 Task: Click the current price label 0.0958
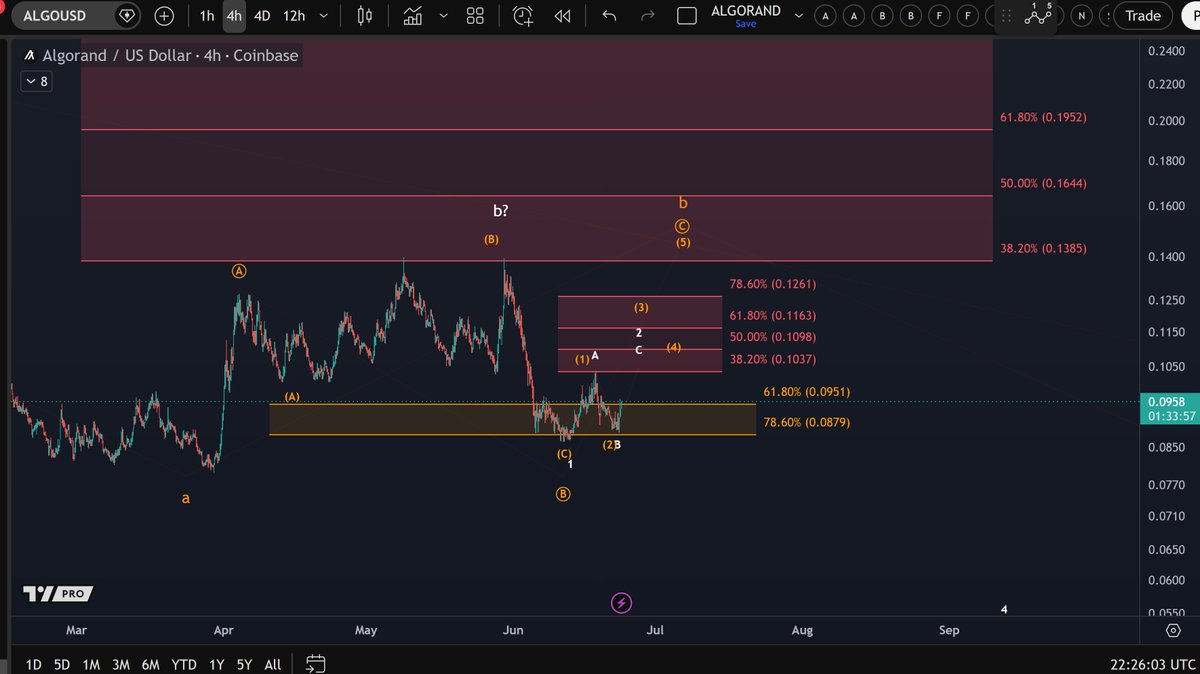(x=1167, y=401)
